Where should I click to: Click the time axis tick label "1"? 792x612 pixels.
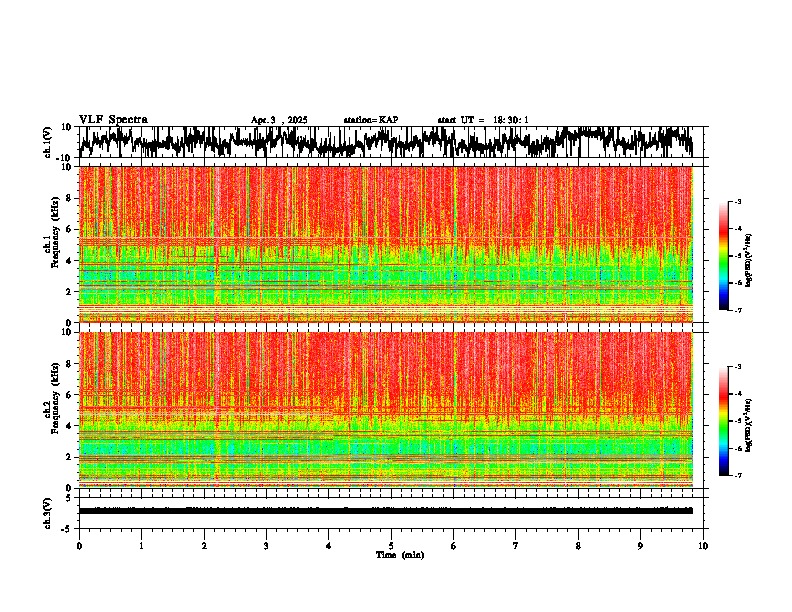click(141, 546)
